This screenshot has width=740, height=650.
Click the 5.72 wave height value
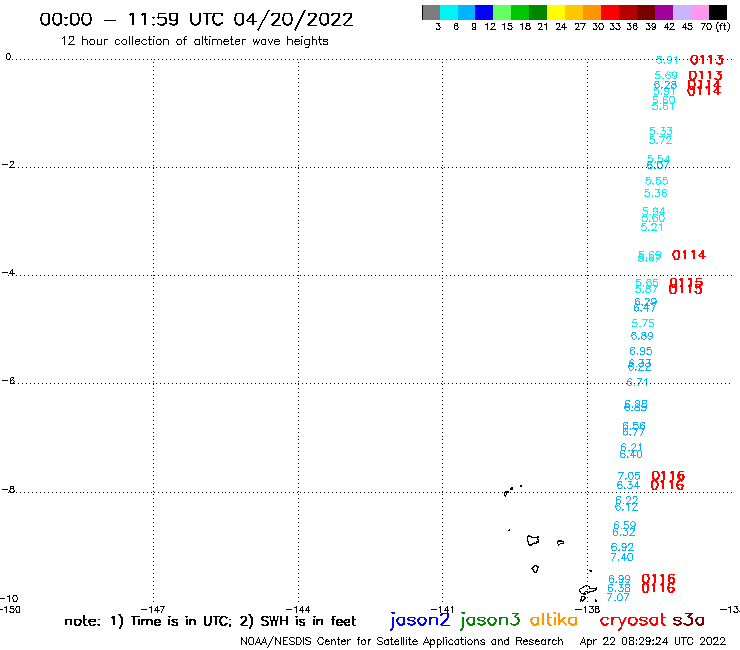660,140
